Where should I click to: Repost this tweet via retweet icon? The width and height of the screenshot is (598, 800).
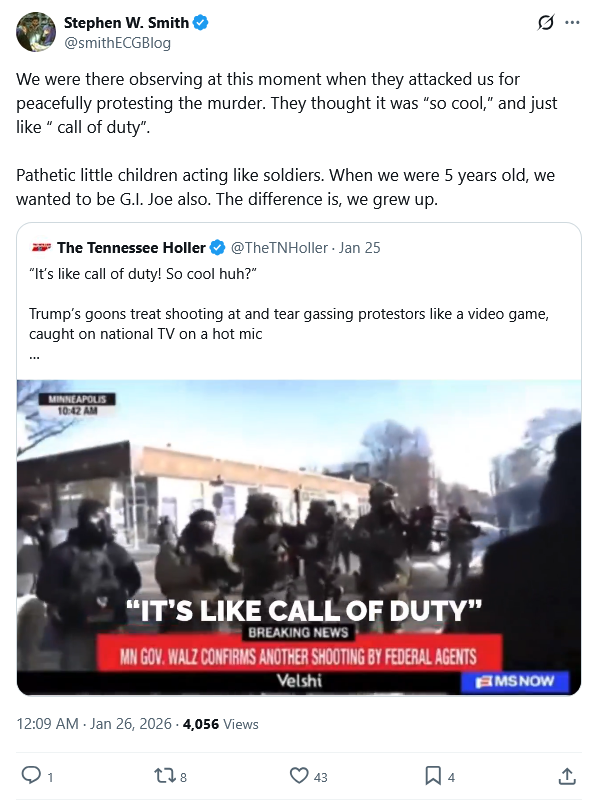pyautogui.click(x=164, y=776)
